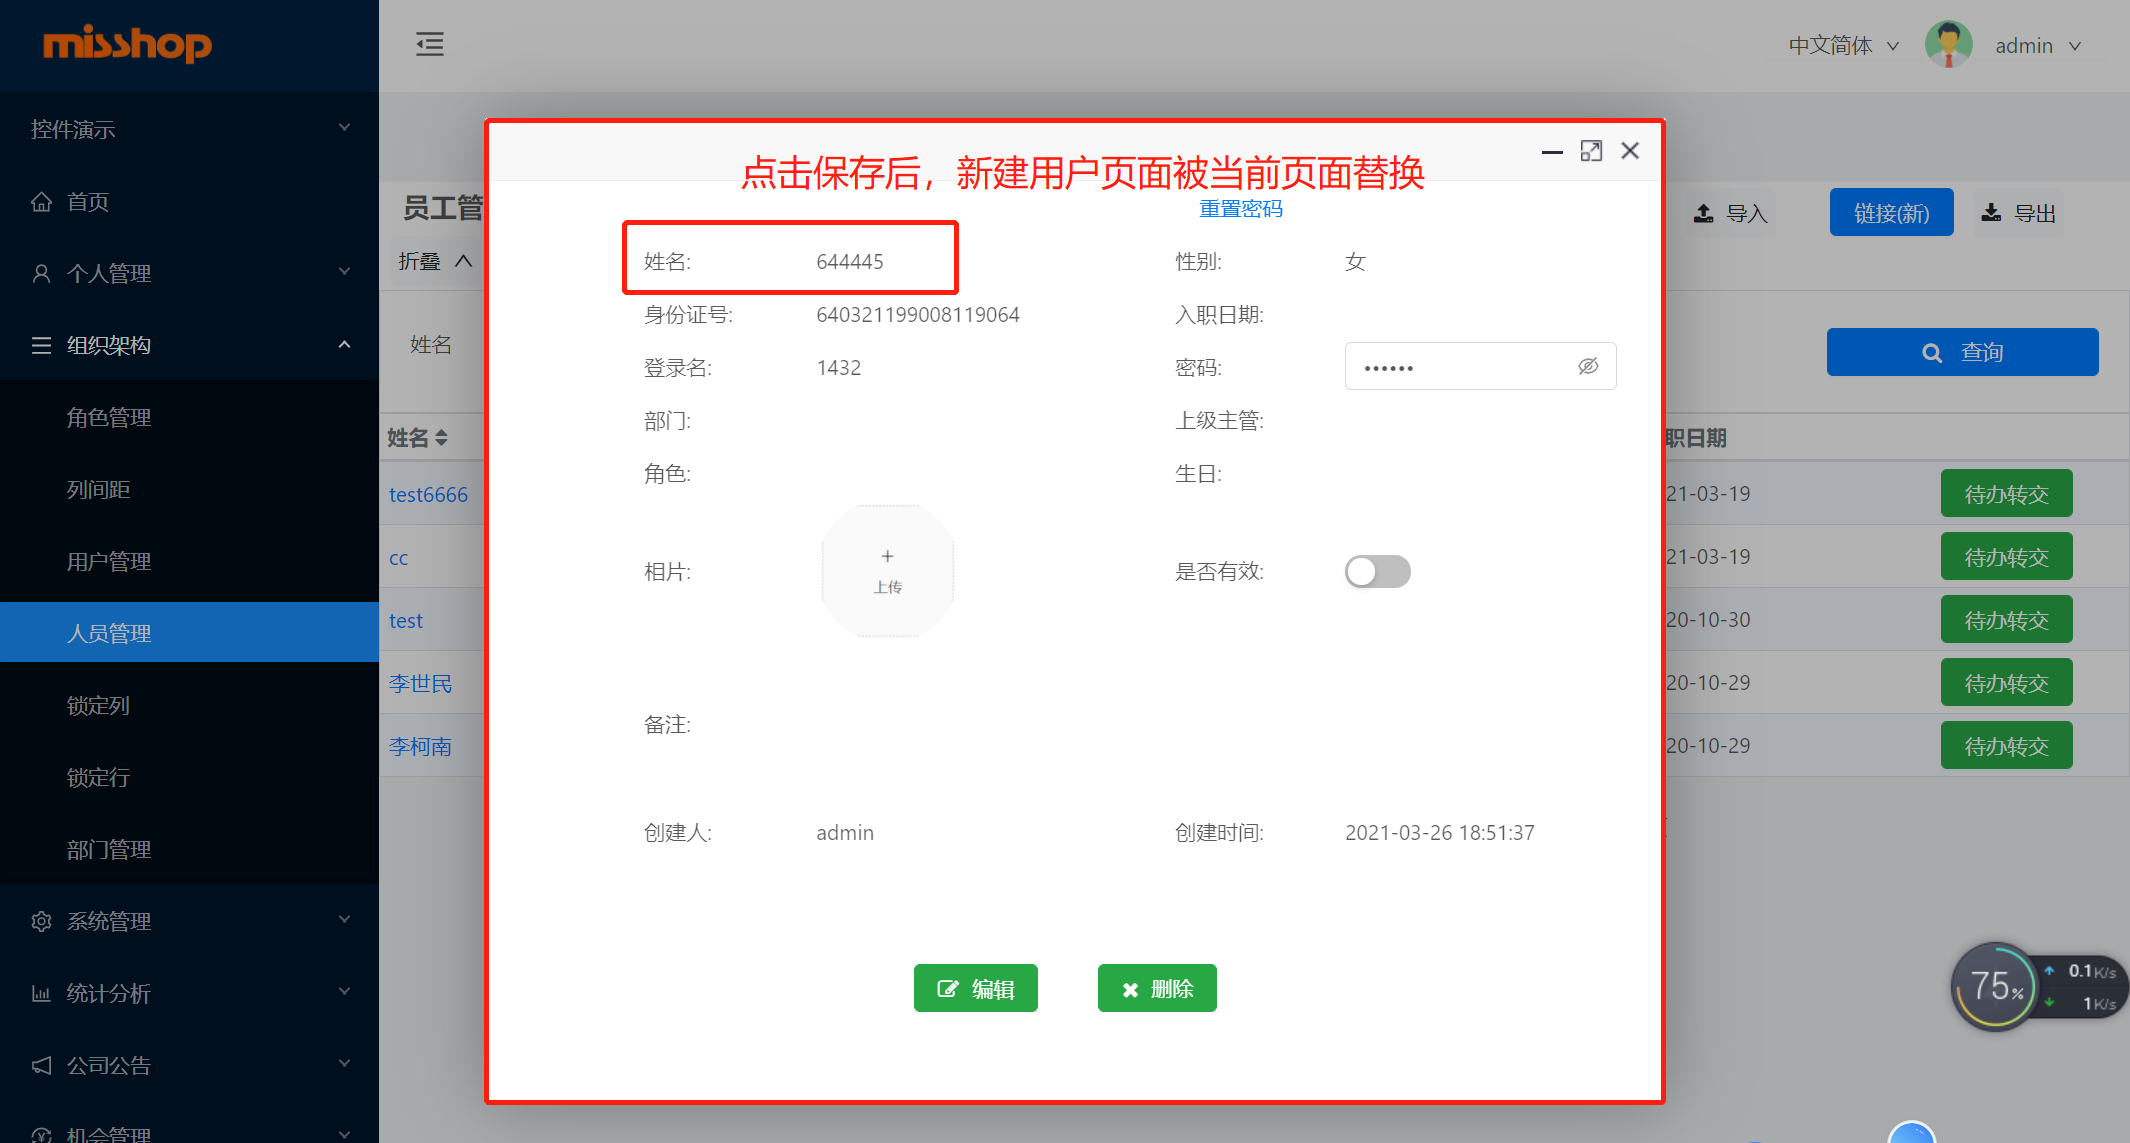The width and height of the screenshot is (2130, 1143).
Task: Click the 导入 upload icon button
Action: (1730, 213)
